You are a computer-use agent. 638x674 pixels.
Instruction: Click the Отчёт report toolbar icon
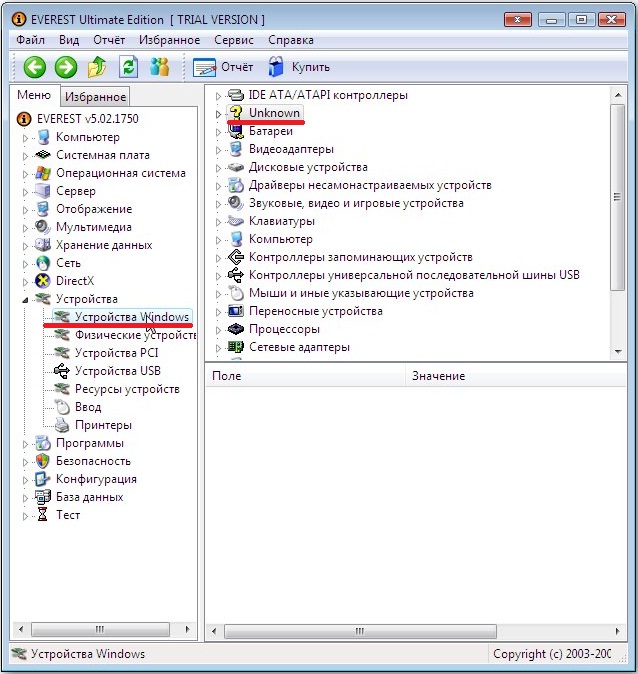coord(204,67)
